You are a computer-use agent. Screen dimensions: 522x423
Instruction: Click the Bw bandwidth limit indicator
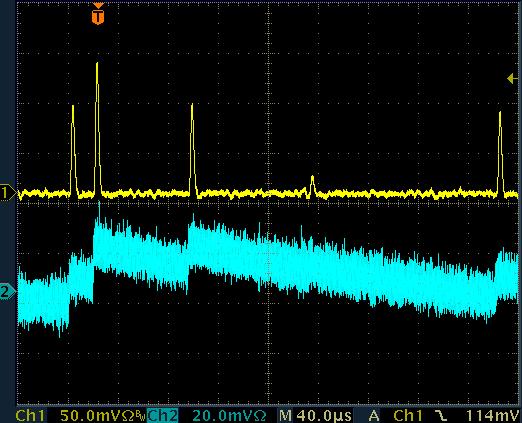point(141,416)
